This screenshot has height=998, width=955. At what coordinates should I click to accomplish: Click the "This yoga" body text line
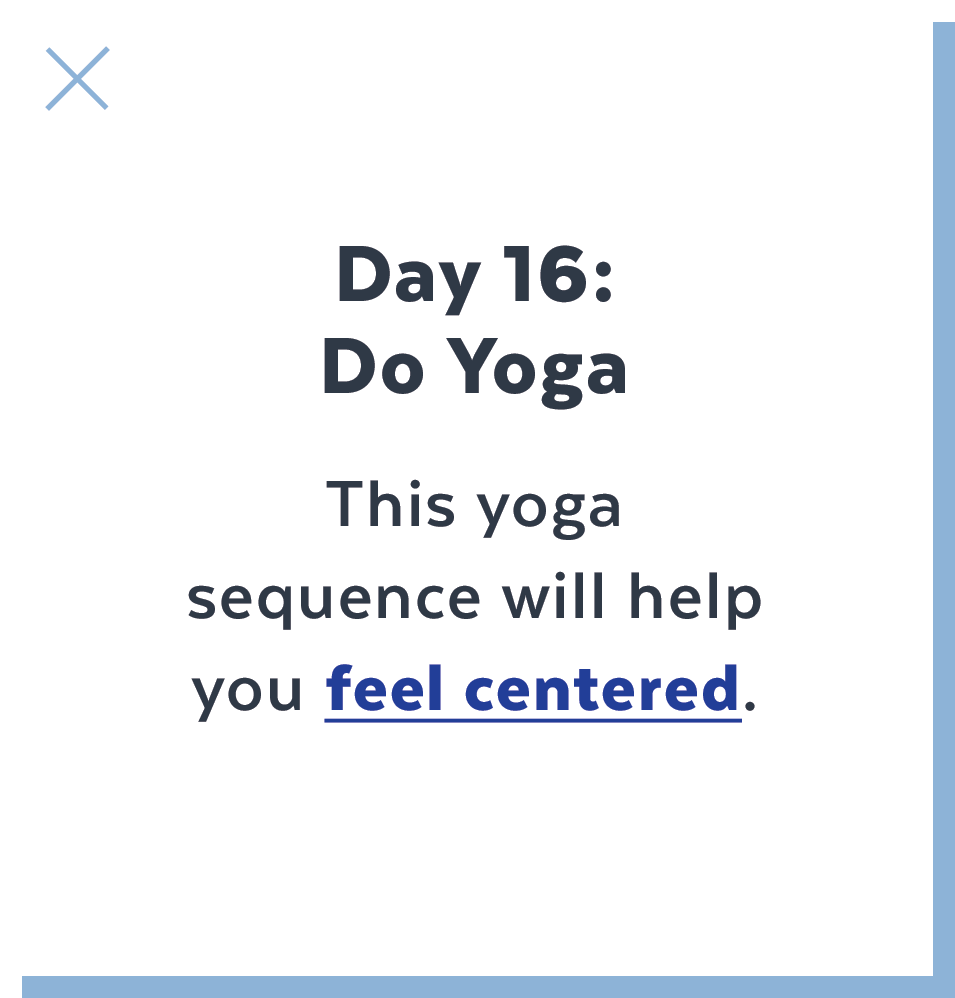click(473, 509)
